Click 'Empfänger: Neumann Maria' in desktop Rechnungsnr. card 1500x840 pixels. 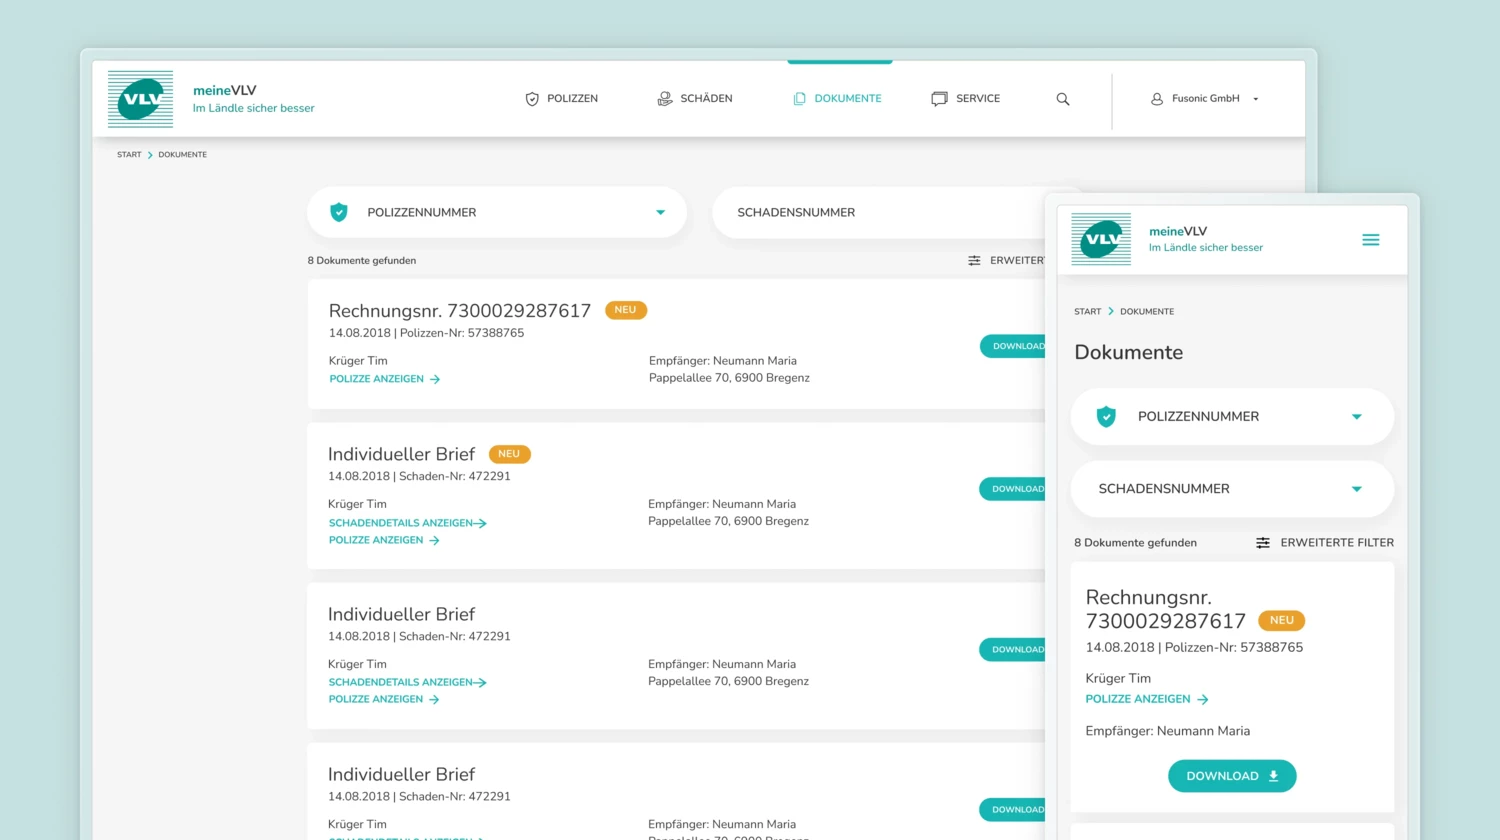pyautogui.click(x=723, y=361)
